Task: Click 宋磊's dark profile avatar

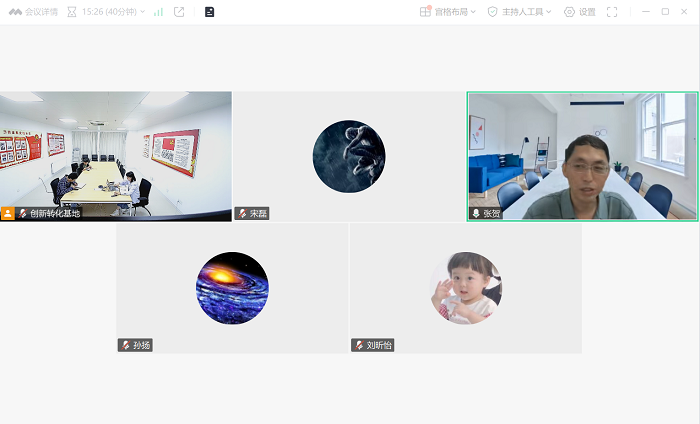Action: pos(349,156)
